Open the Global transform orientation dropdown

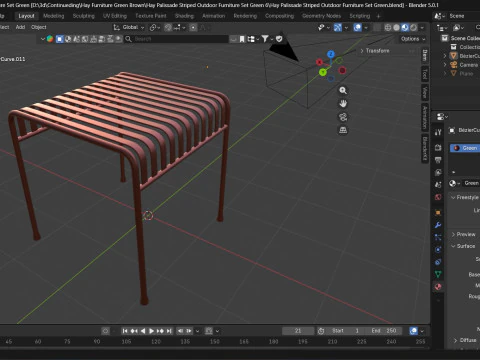[x=129, y=27]
